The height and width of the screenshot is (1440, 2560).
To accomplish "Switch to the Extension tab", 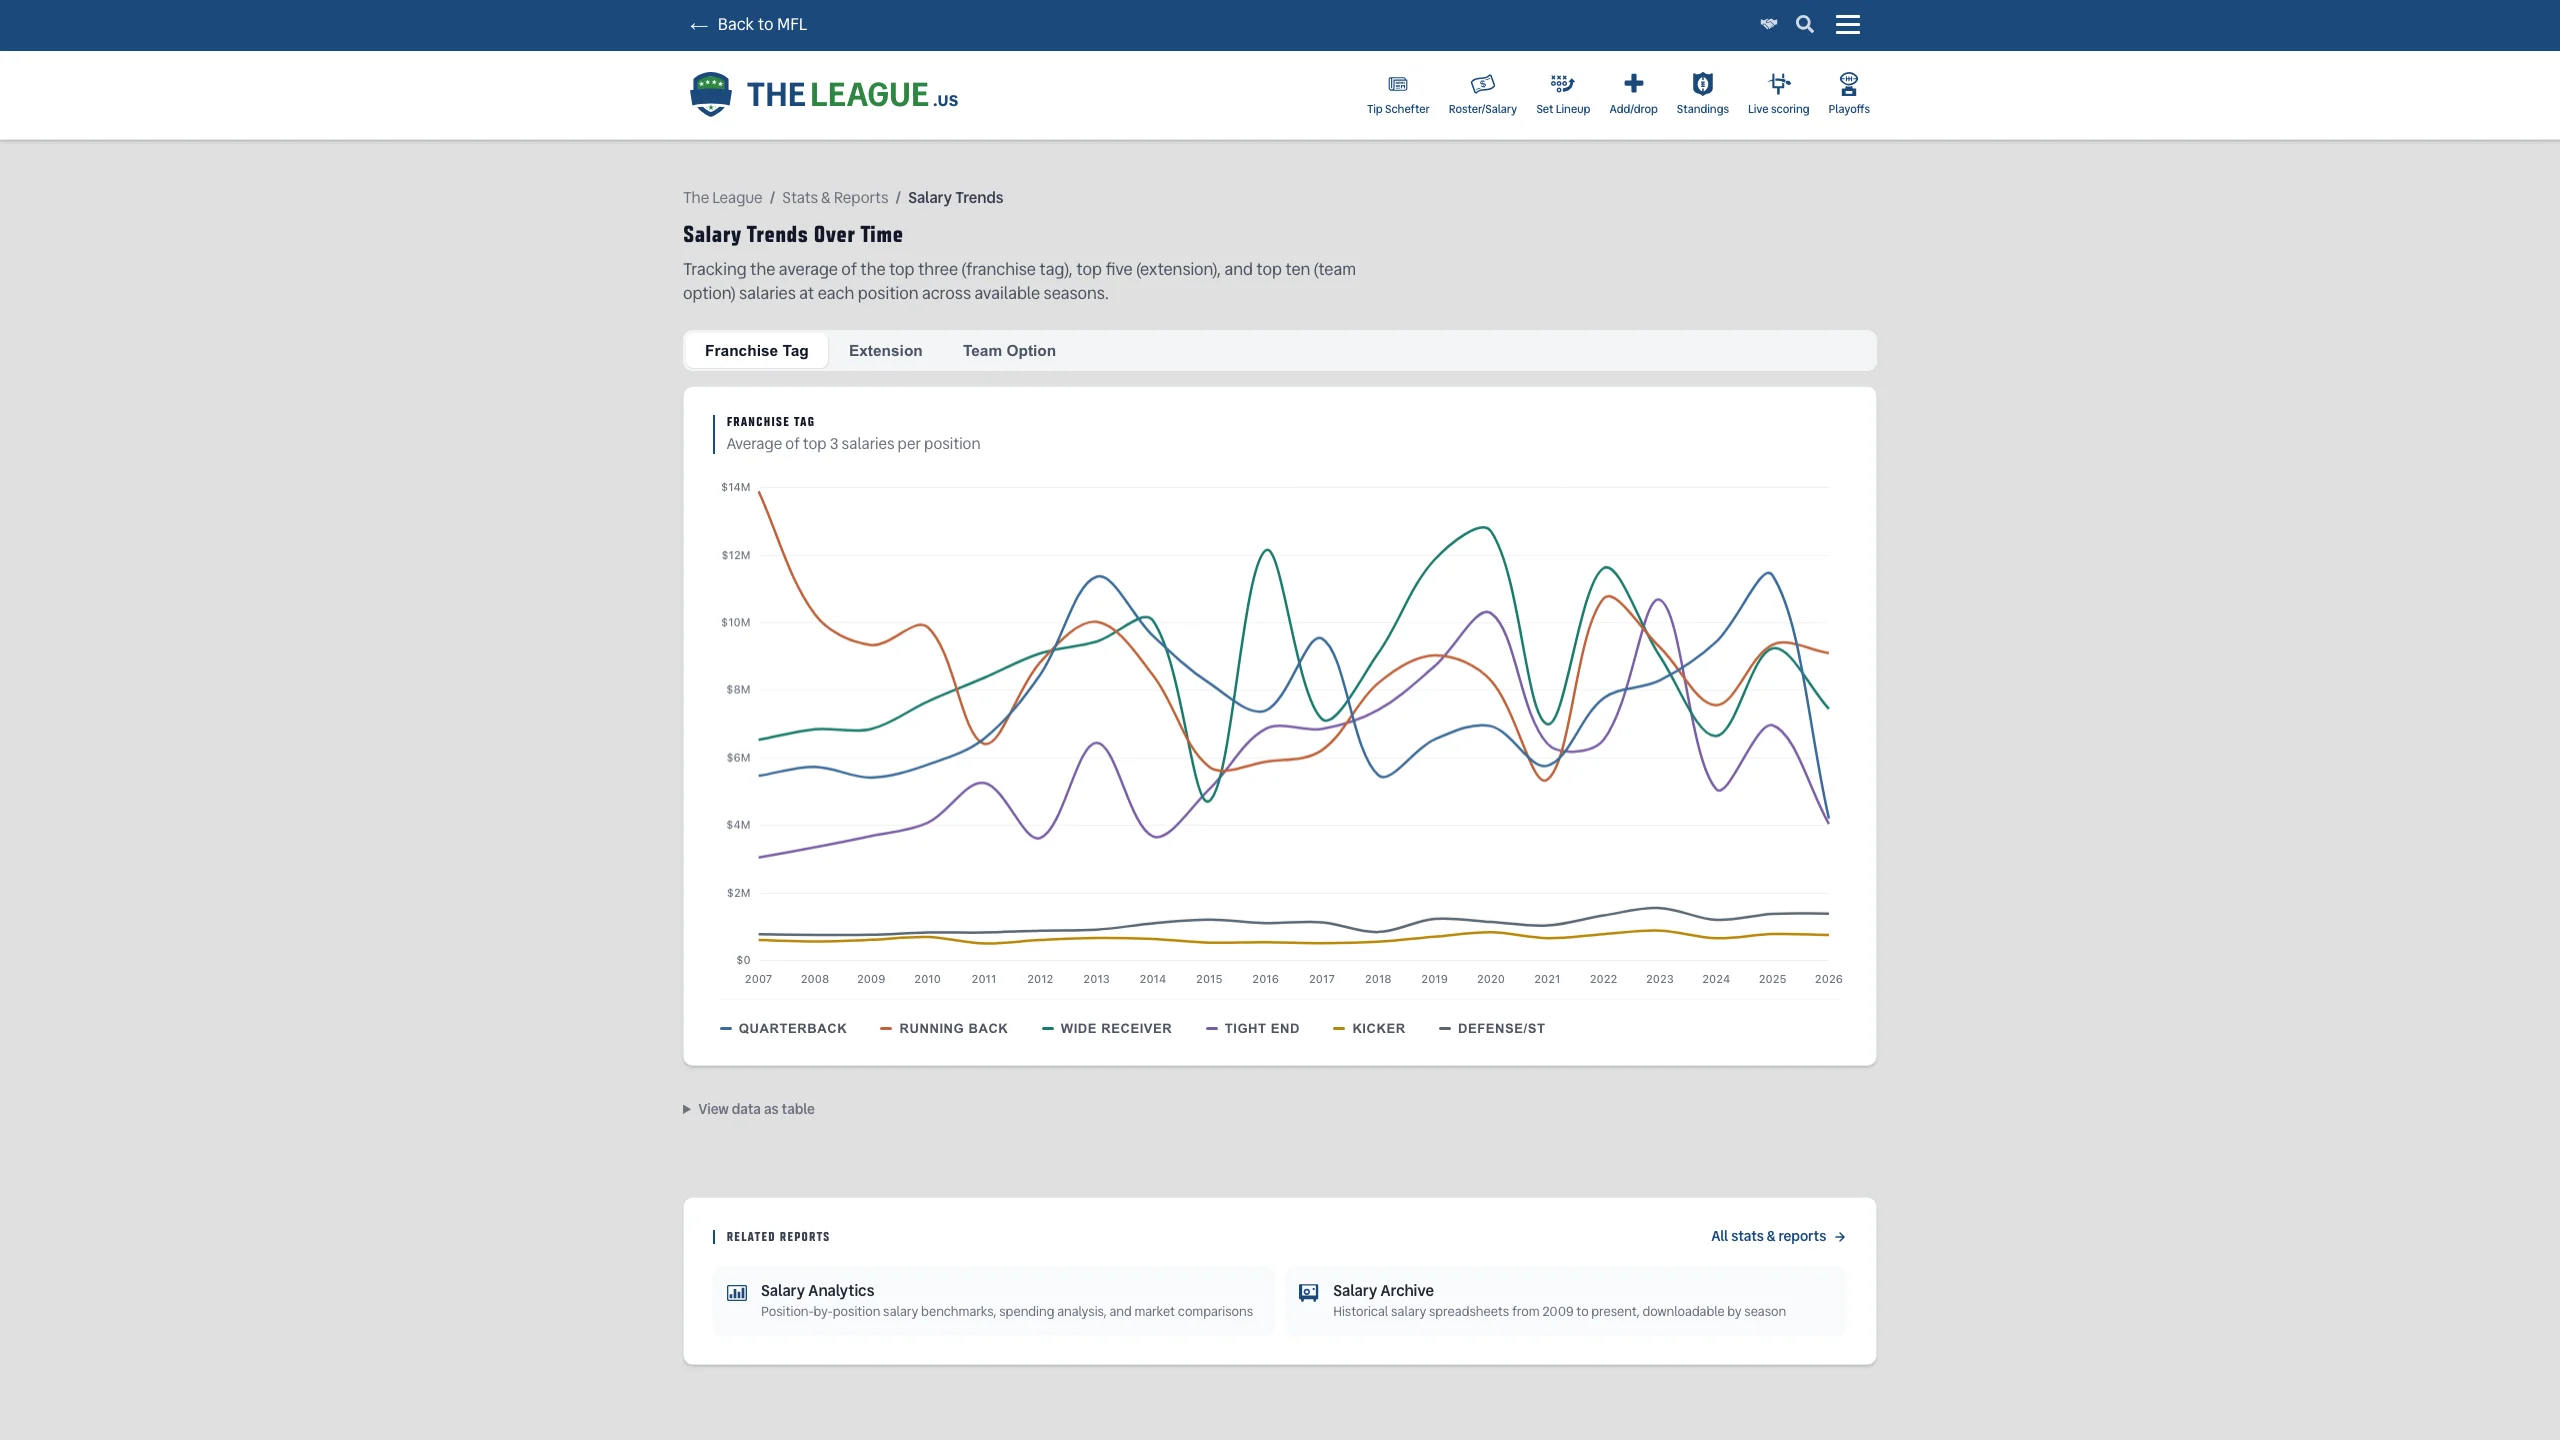I will [885, 351].
